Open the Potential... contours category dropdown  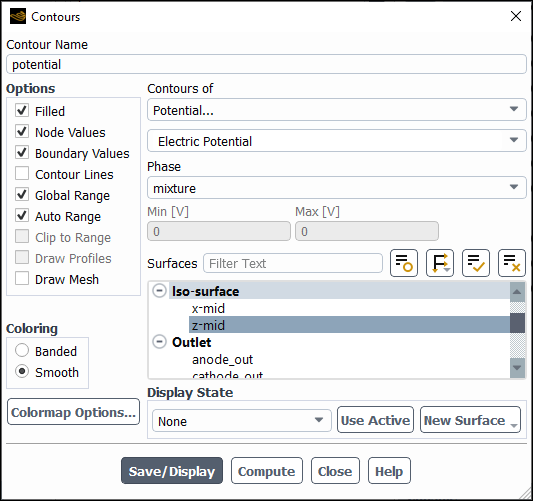[x=337, y=110]
